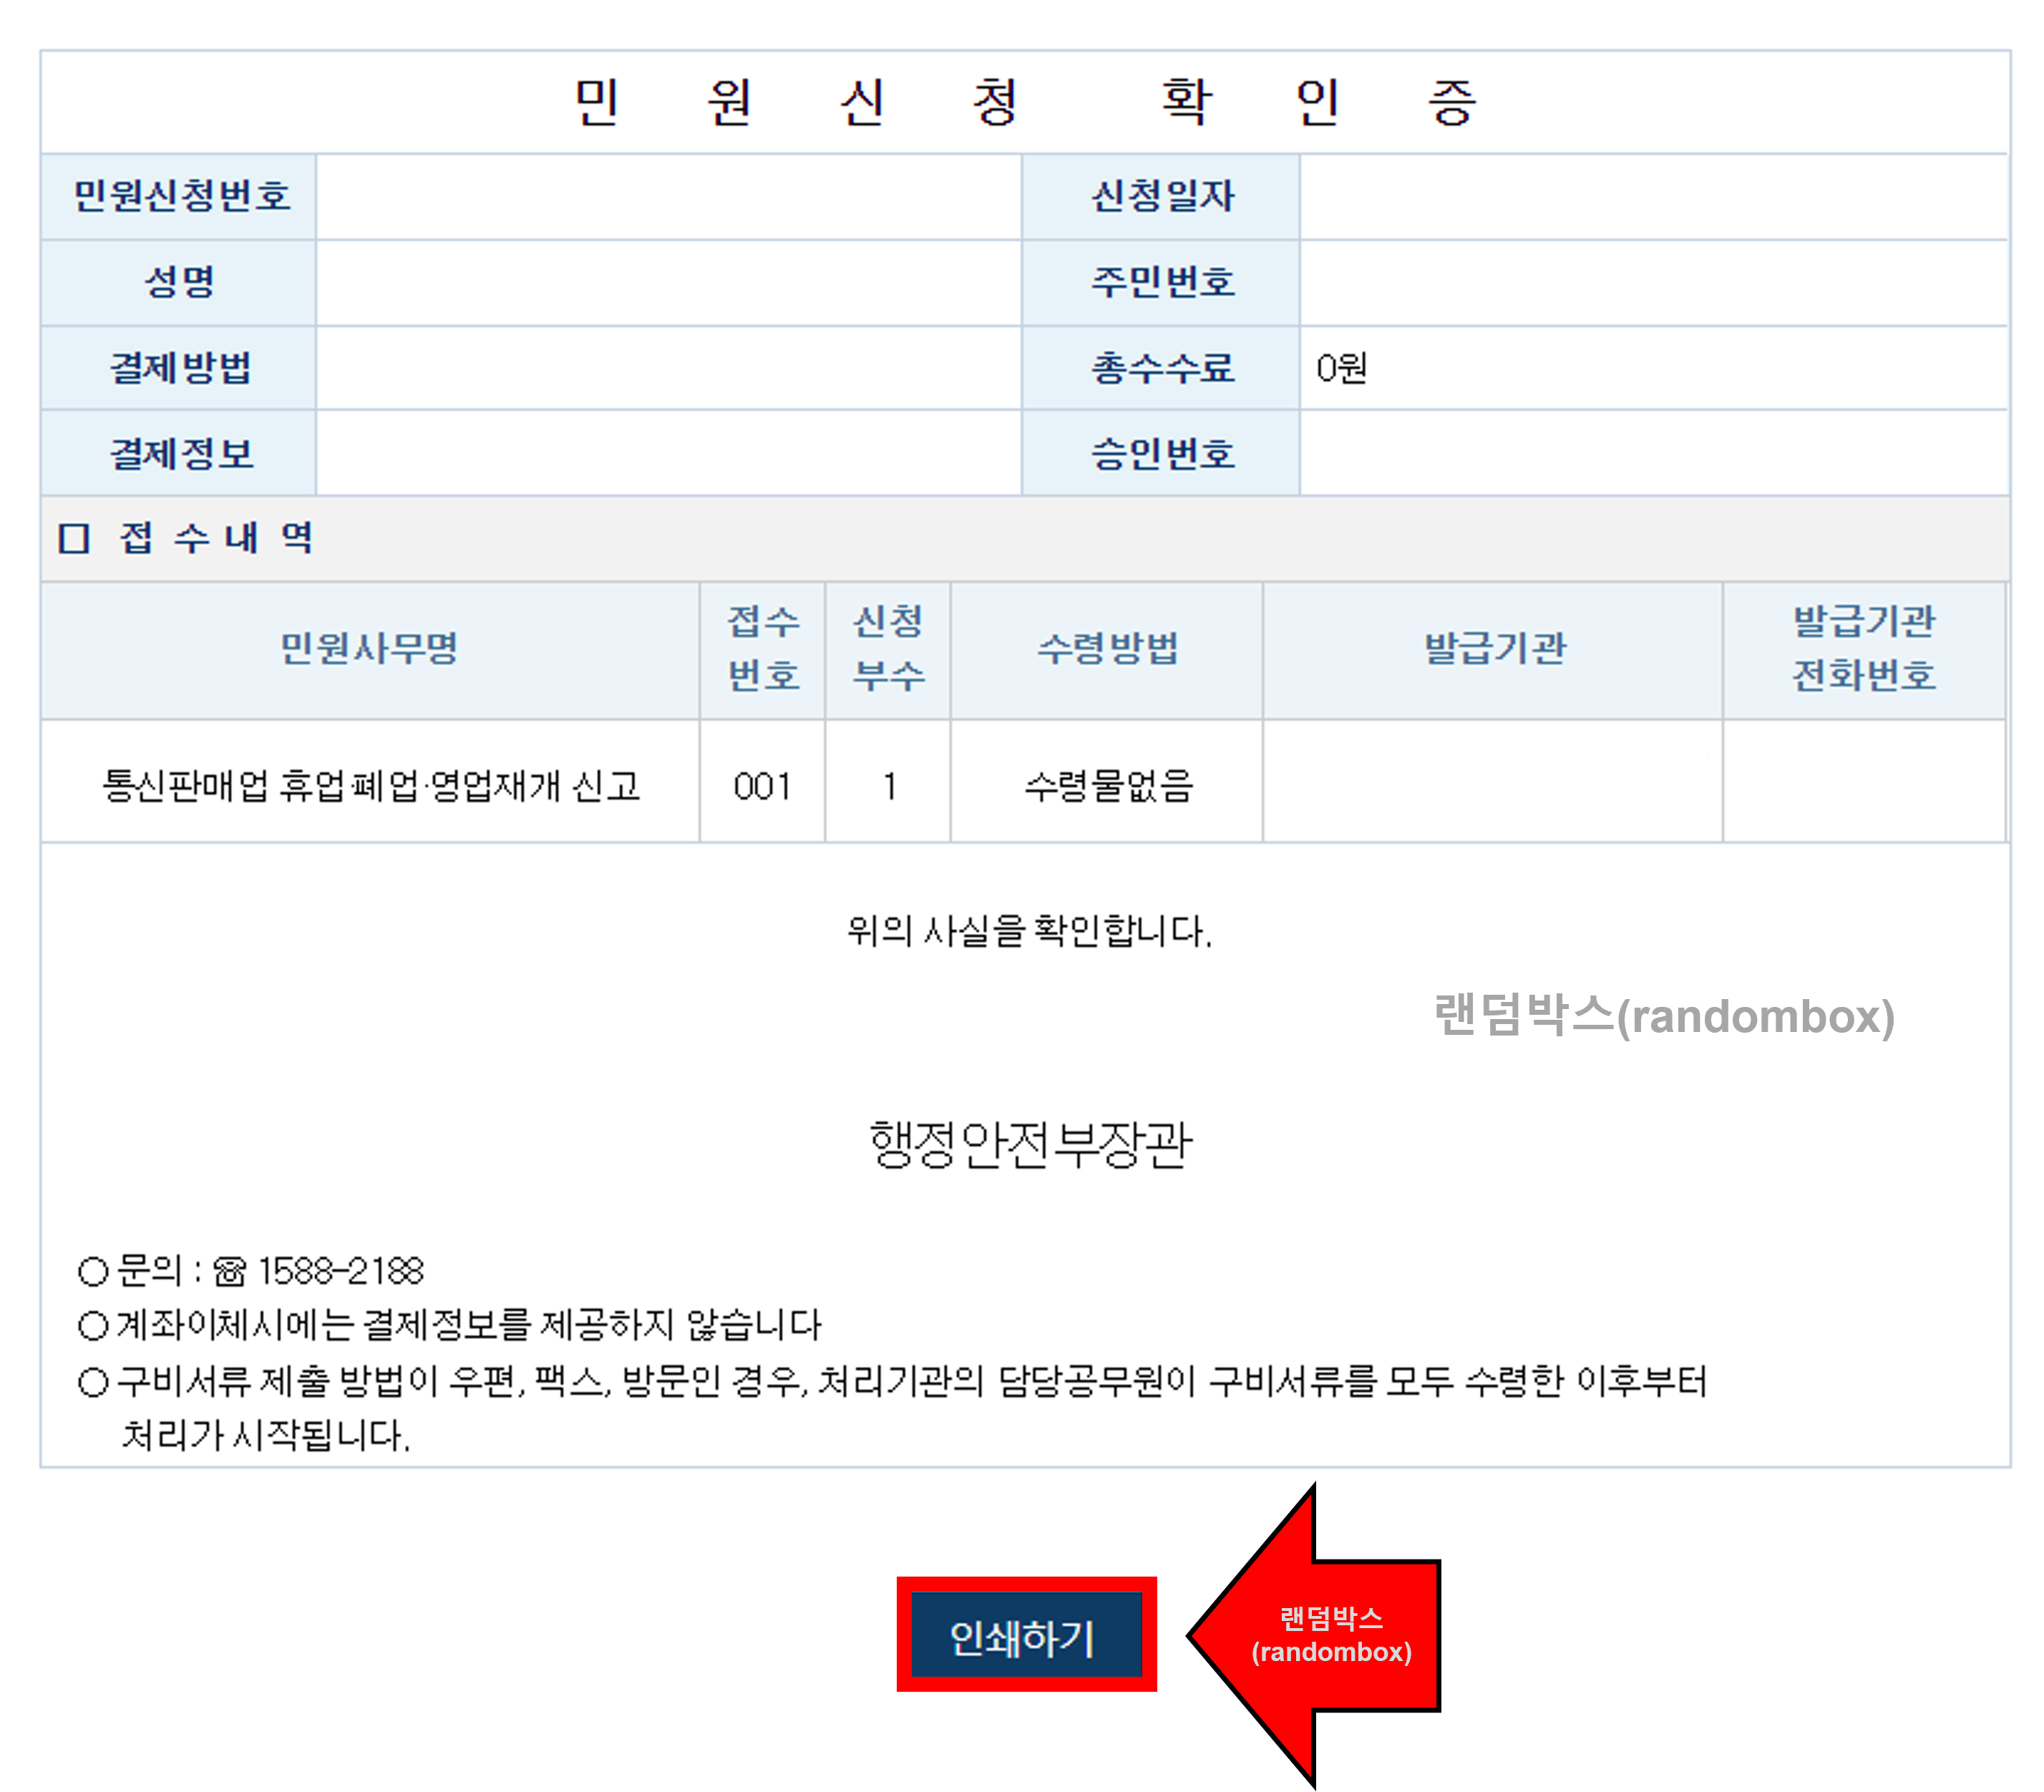The image size is (2044, 1792).
Task: Click the square icon beside 접수내역
Action: tap(74, 539)
